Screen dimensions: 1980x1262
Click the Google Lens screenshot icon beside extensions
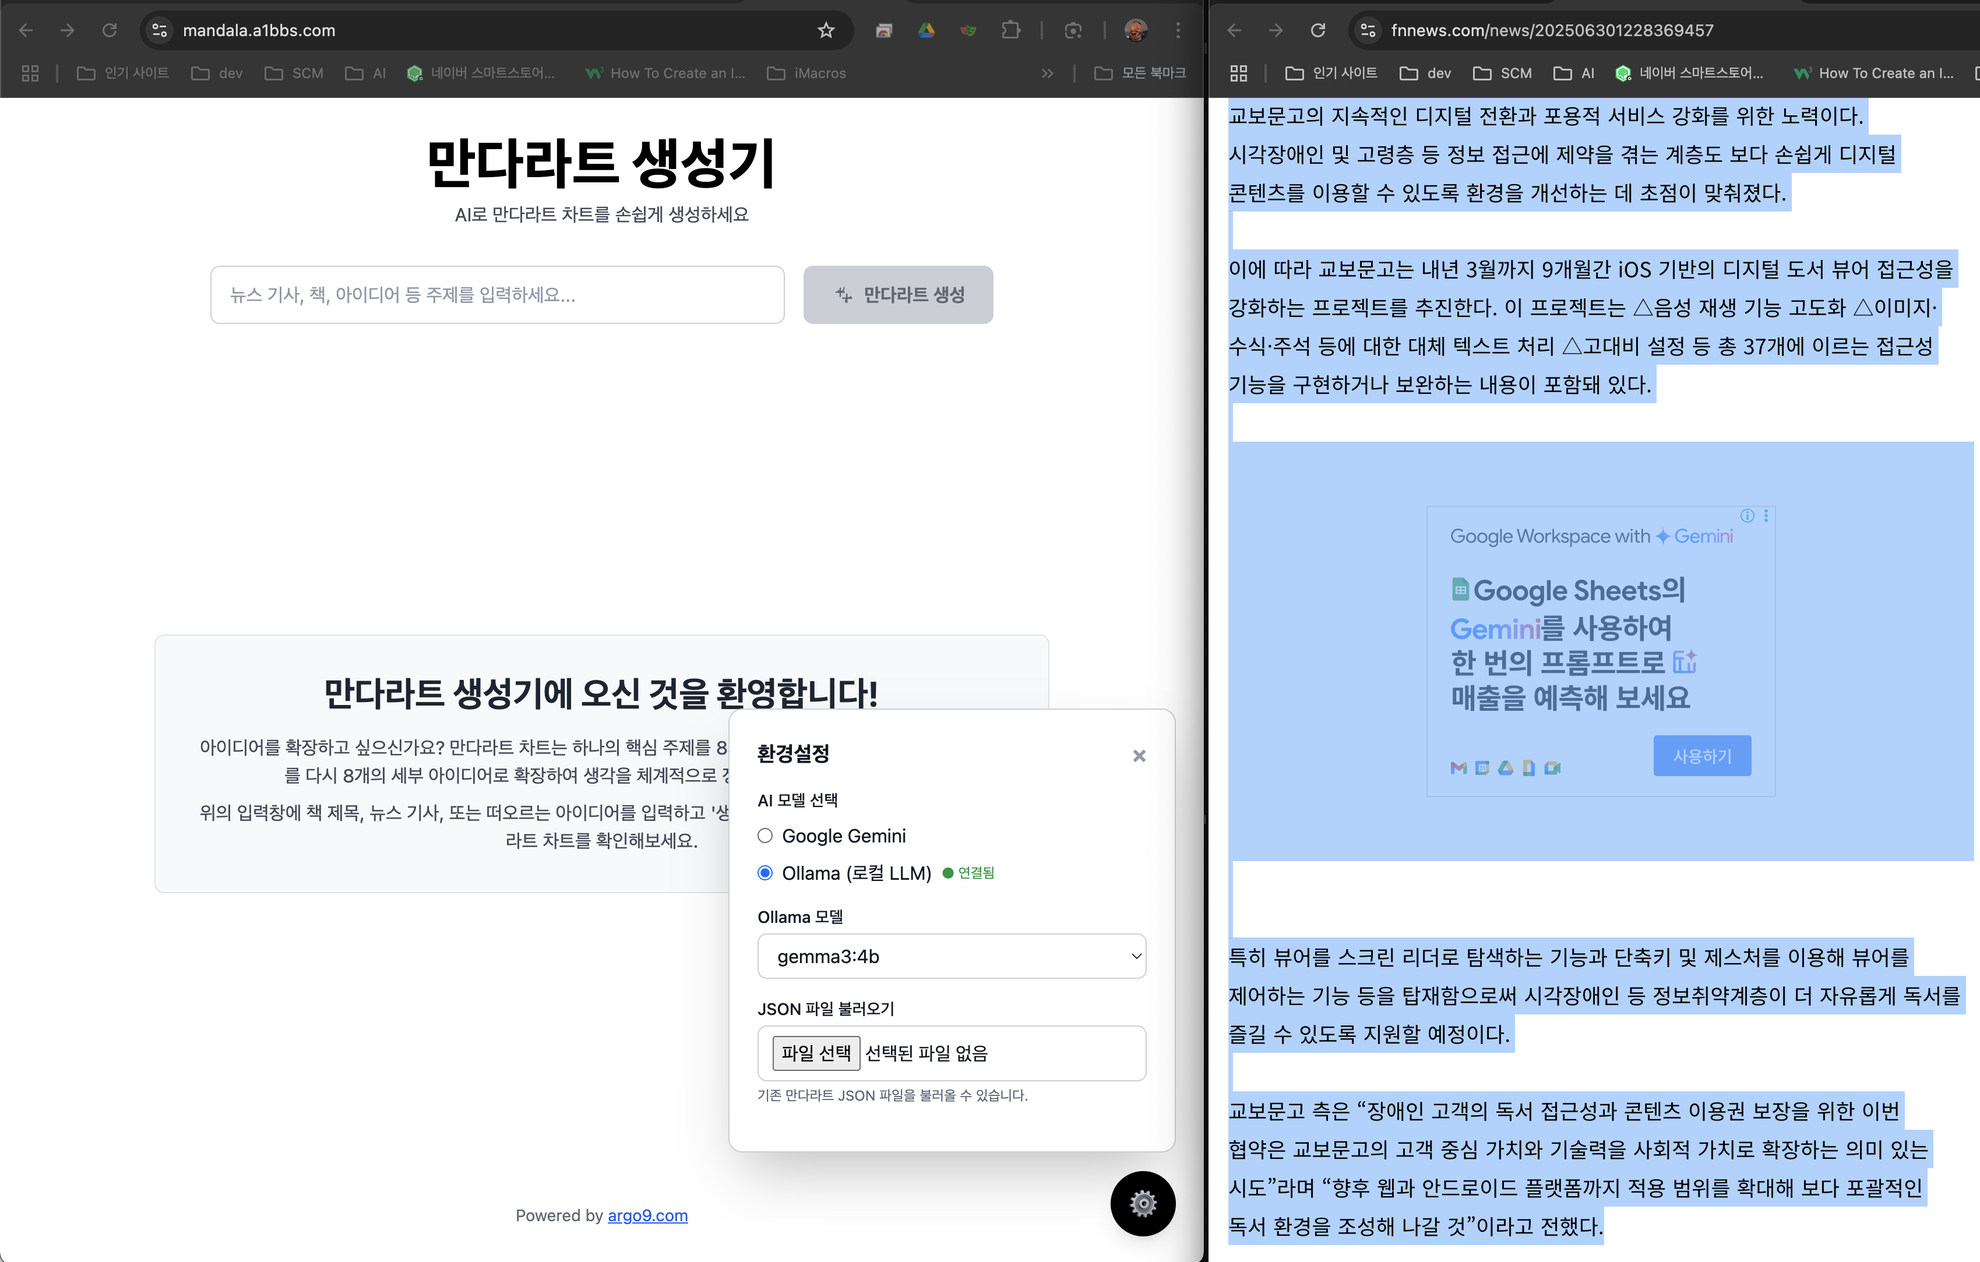coord(1073,30)
